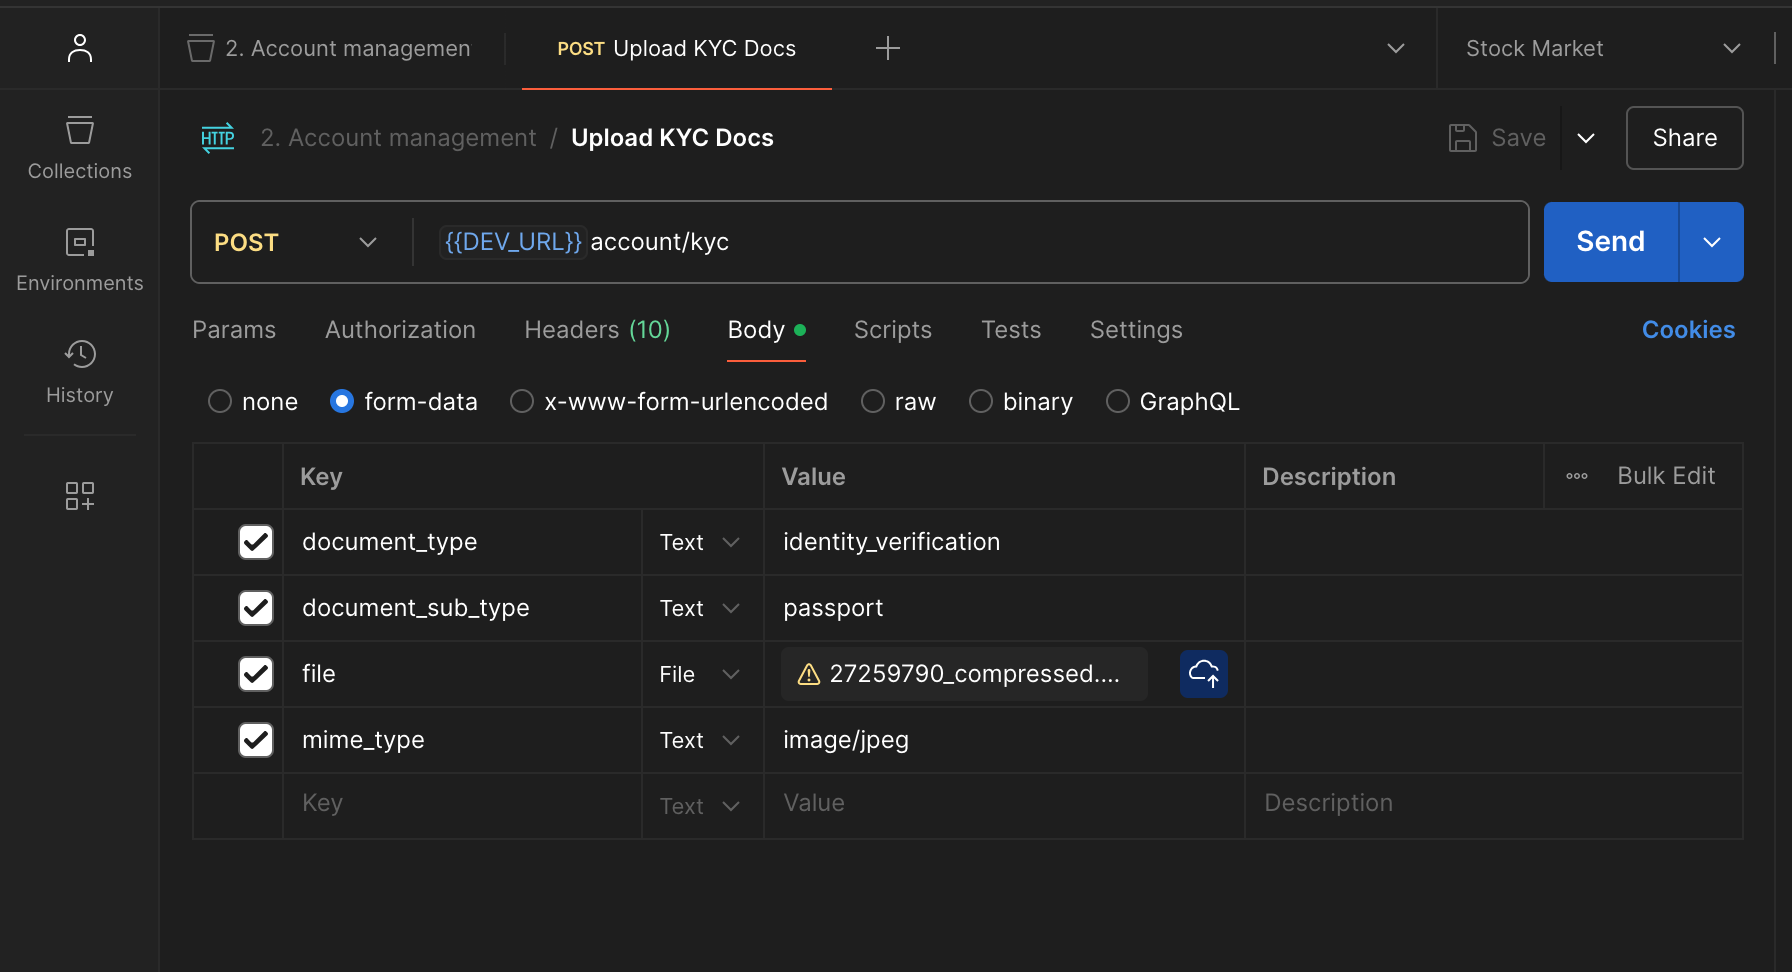This screenshot has height=972, width=1792.
Task: Select the raw body radio button
Action: 873,402
